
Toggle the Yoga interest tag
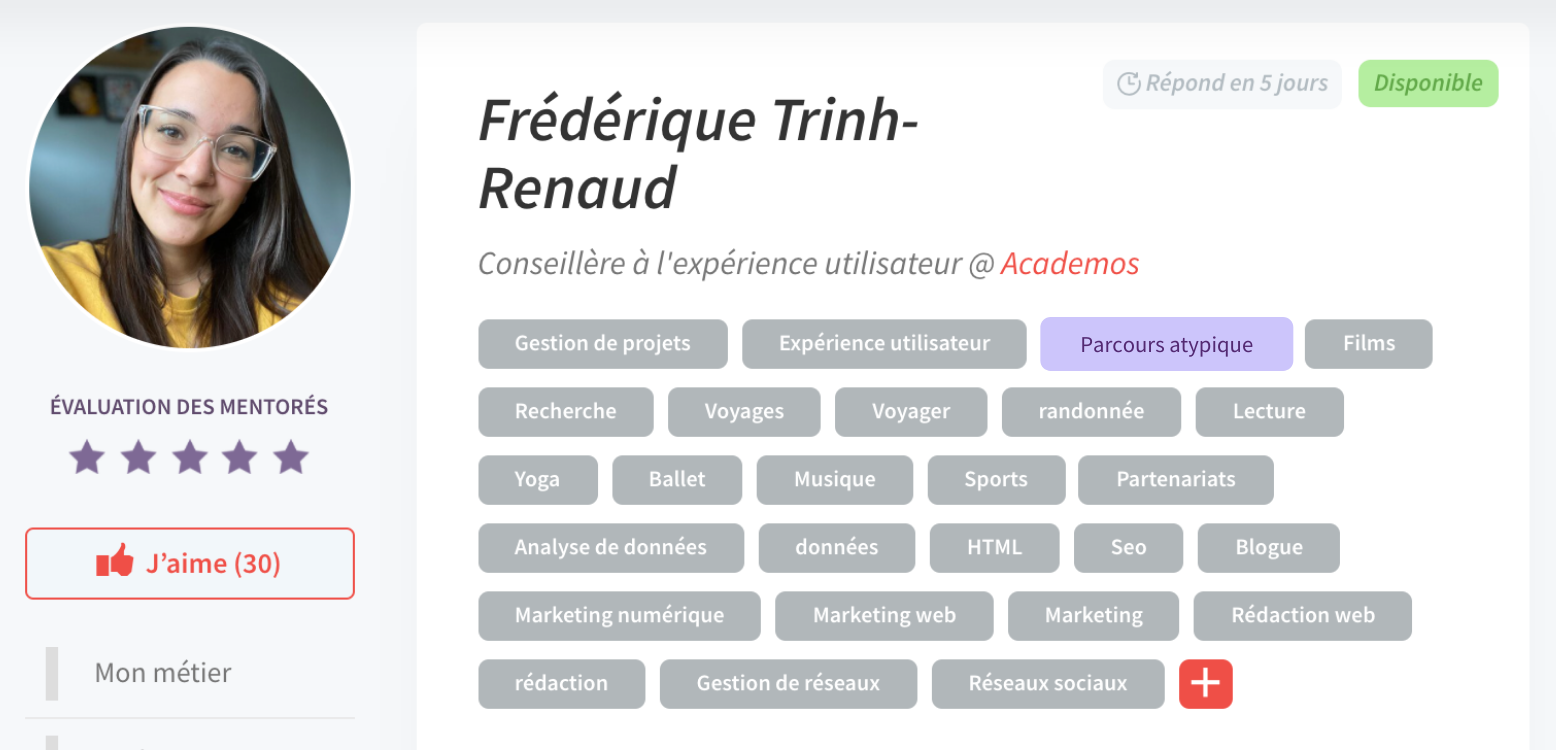pyautogui.click(x=538, y=479)
